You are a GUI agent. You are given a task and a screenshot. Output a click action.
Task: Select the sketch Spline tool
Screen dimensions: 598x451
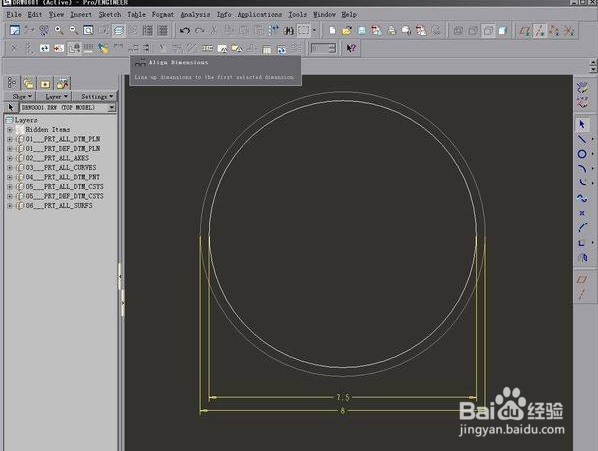pyautogui.click(x=582, y=198)
